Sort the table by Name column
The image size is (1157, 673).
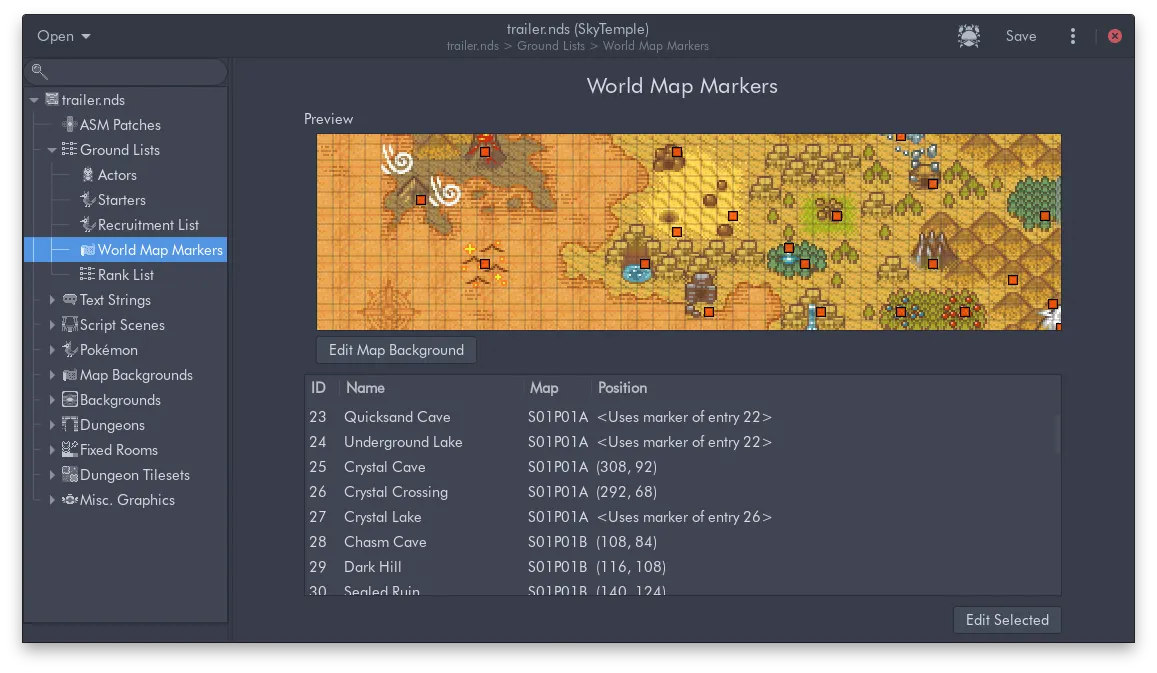point(366,388)
